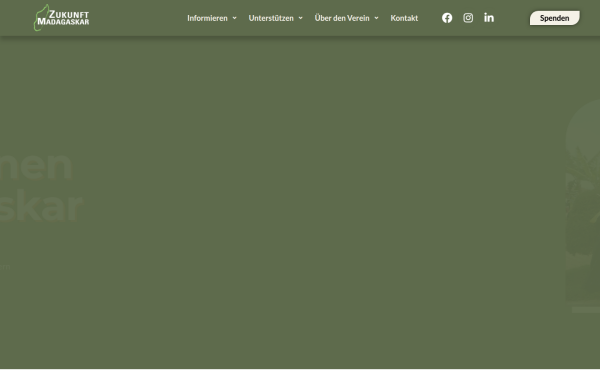Viewport: 600px width, 375px height.
Task: Open the LinkedIn profile icon
Action: 489,18
